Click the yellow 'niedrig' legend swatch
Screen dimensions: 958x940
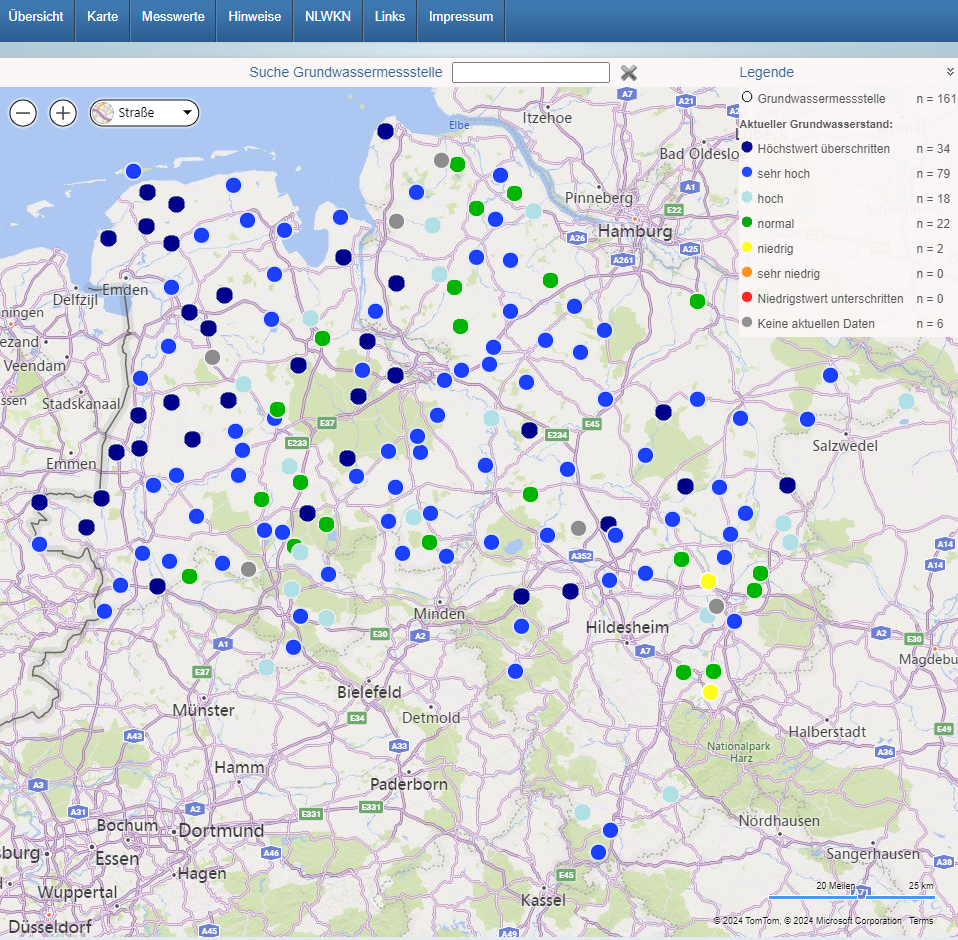(746, 248)
